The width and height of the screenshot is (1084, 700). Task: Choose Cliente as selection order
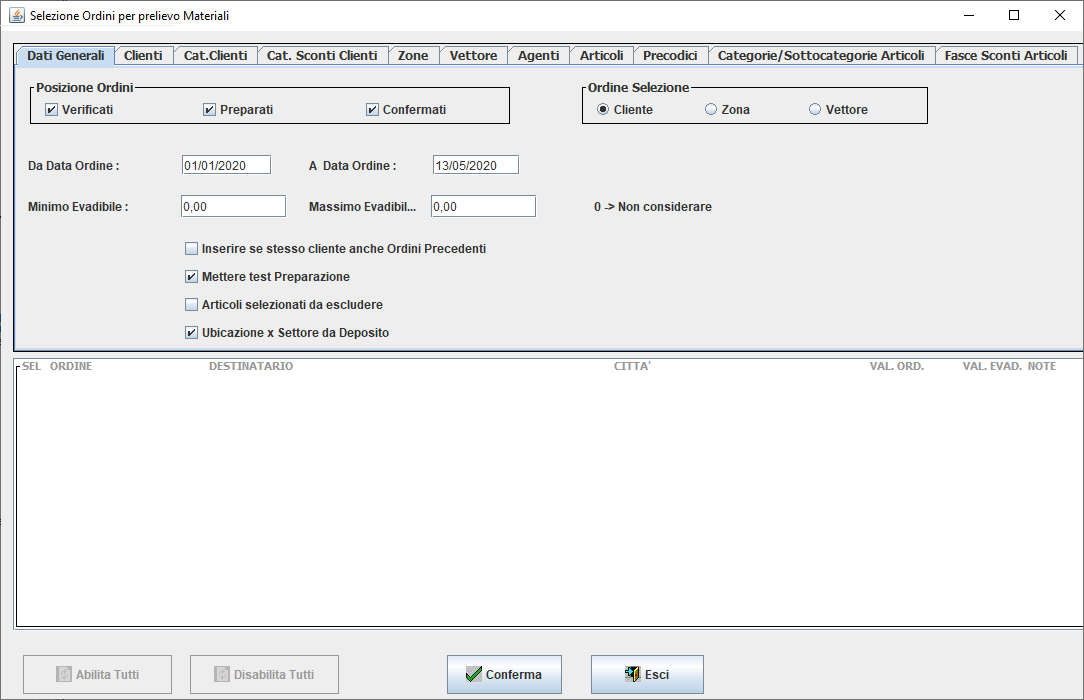tap(603, 110)
